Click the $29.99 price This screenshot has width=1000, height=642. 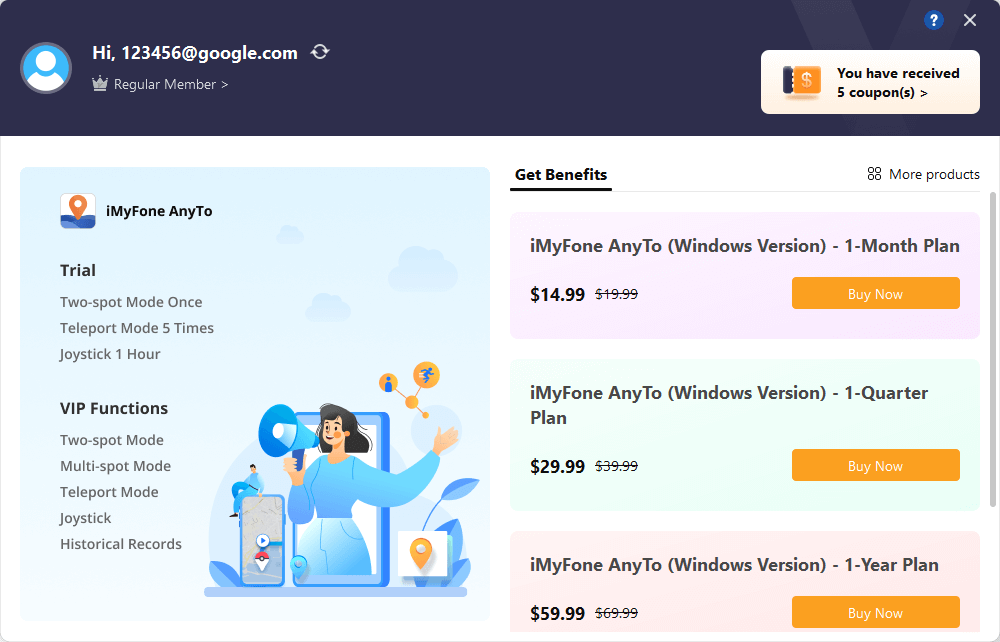point(557,467)
